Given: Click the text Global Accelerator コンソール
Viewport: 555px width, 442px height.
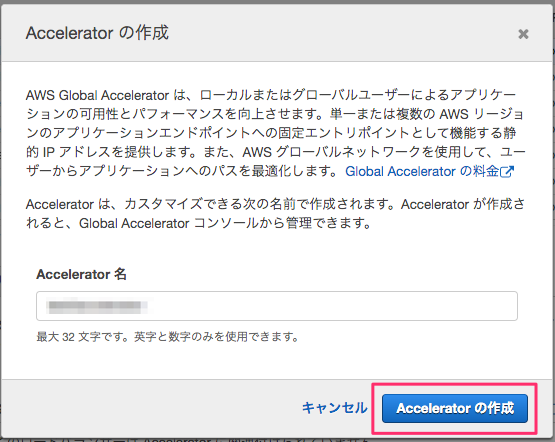Looking at the screenshot, I should [x=169, y=223].
